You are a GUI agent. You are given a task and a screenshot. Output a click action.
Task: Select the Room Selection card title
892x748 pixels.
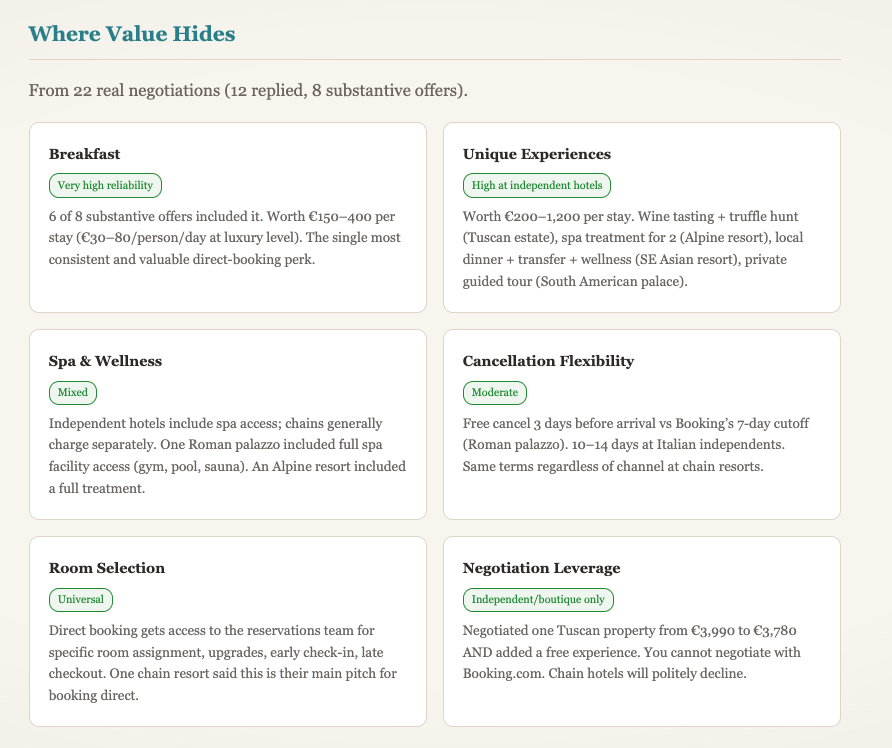[x=107, y=568]
